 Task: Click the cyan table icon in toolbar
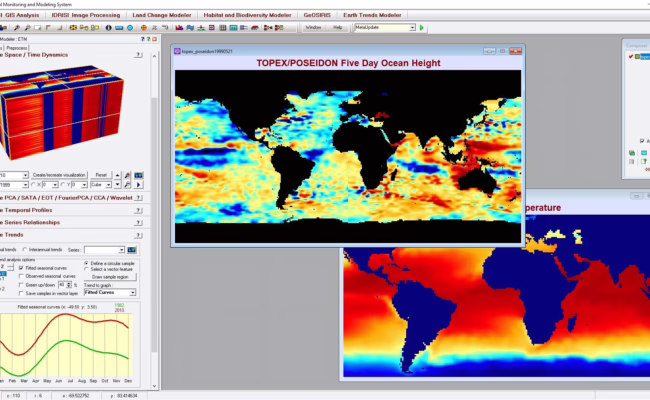coord(233,28)
